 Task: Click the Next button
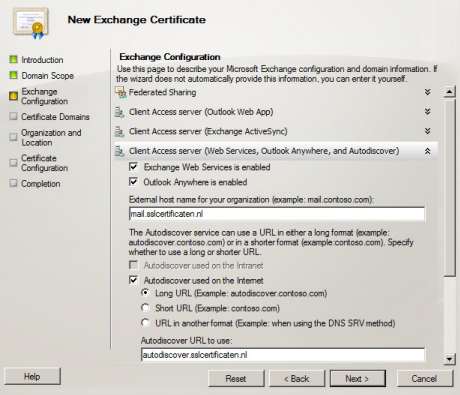(x=358, y=379)
